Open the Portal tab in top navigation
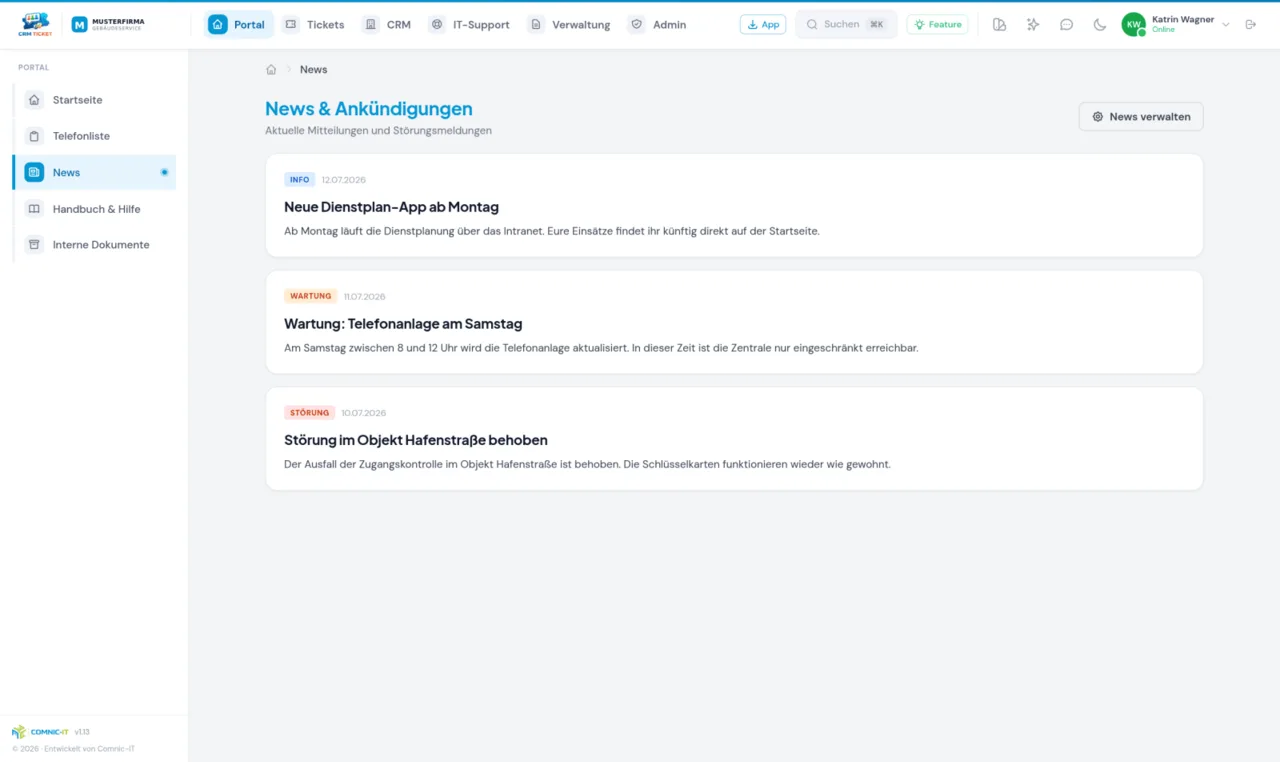The width and height of the screenshot is (1280, 762). 238,25
